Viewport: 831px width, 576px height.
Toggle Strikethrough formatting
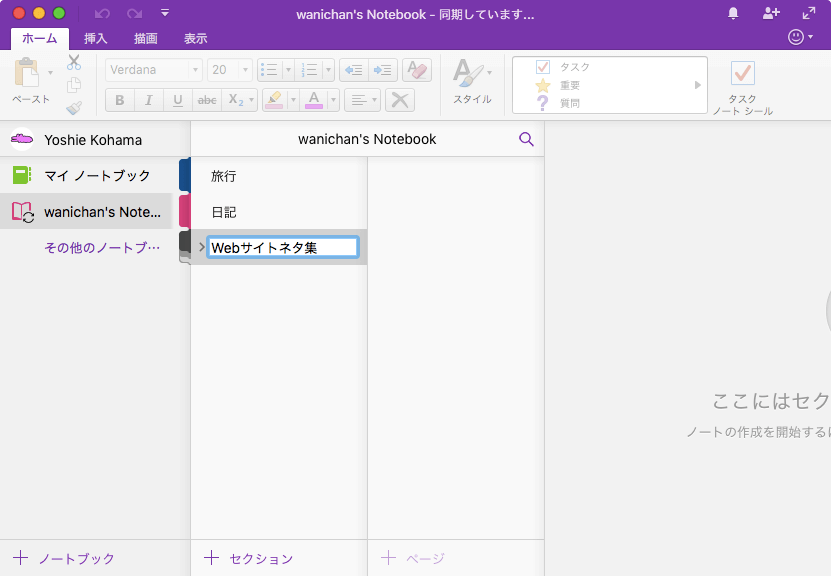(x=207, y=100)
